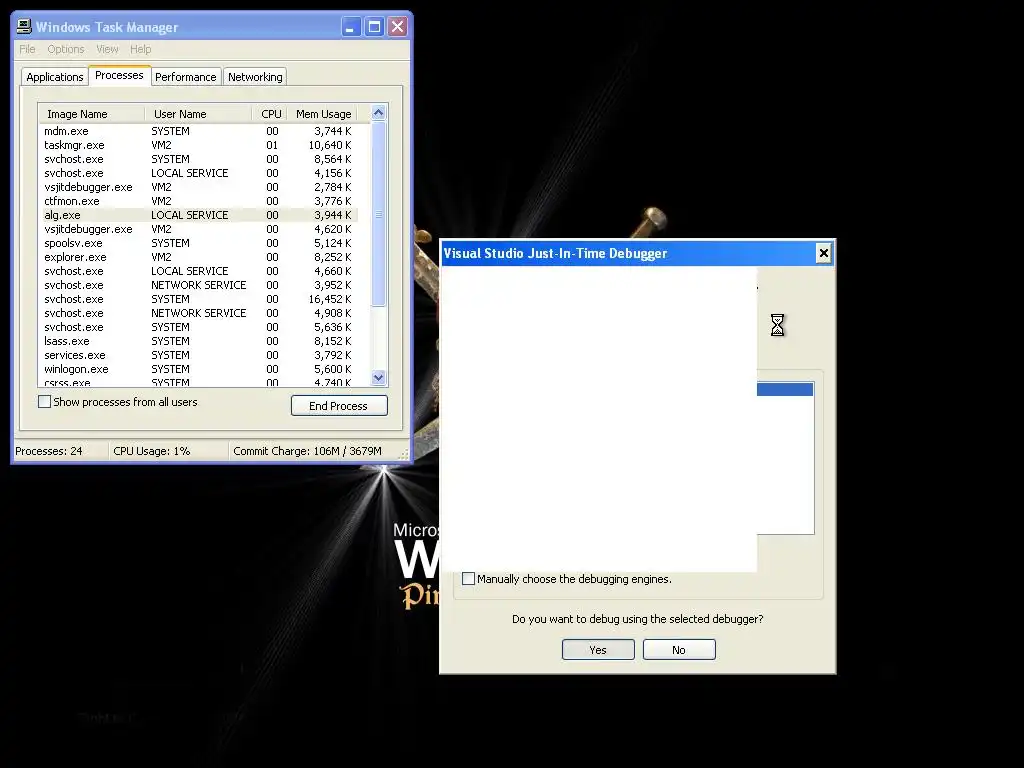This screenshot has height=768, width=1024.
Task: Click Yes to debug with selected debugger
Action: tap(598, 650)
